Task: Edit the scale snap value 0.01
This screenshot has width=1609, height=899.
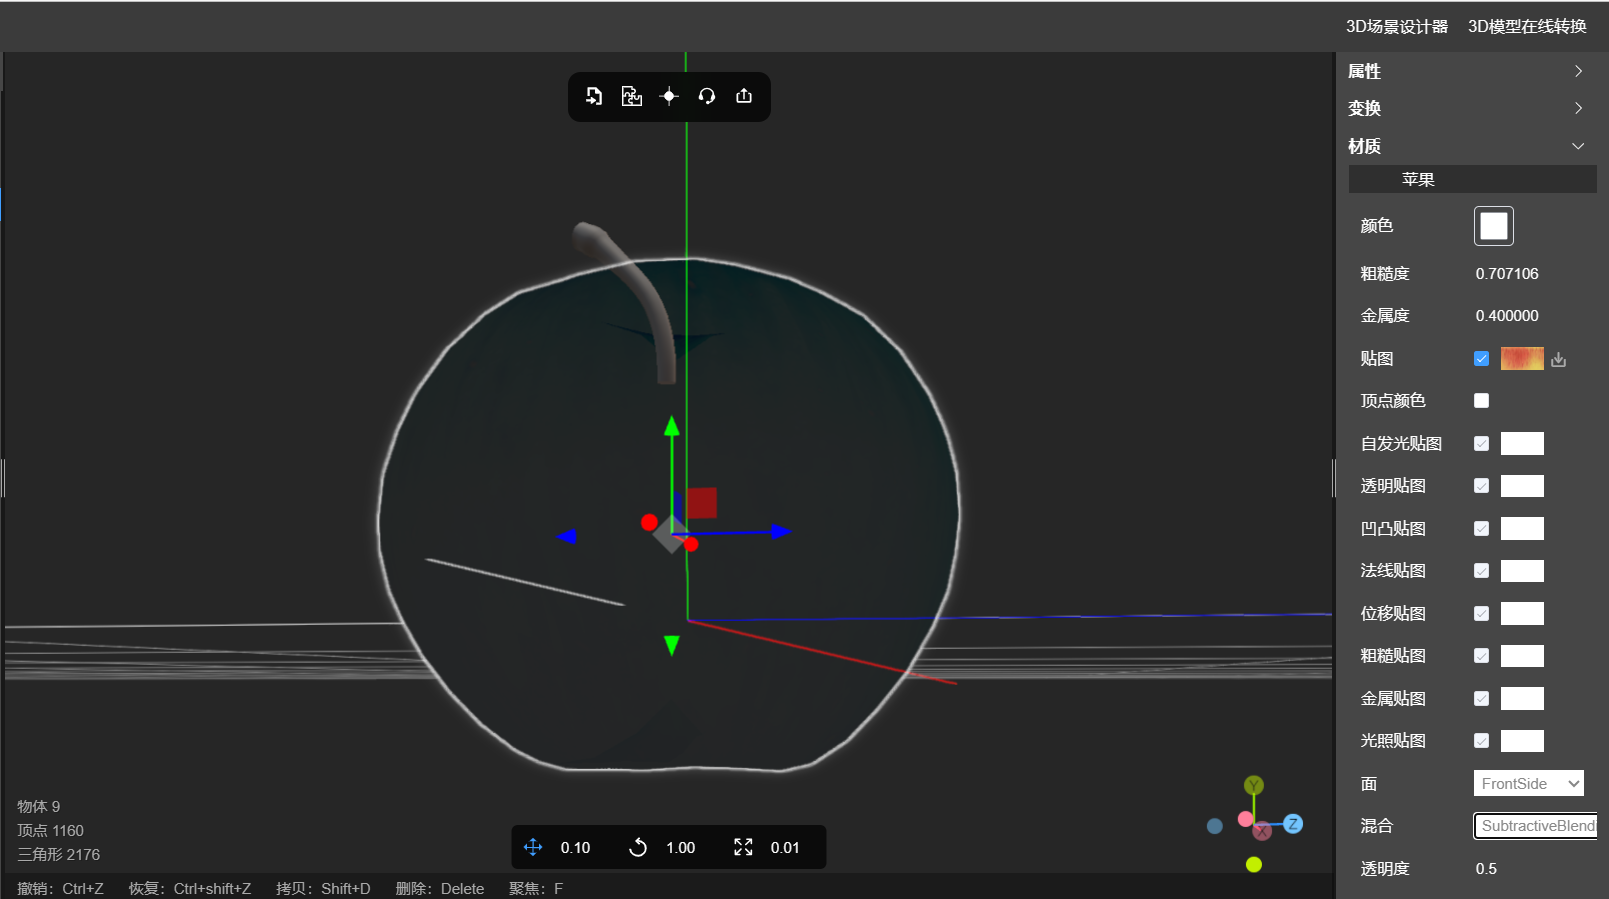Action: [x=785, y=848]
